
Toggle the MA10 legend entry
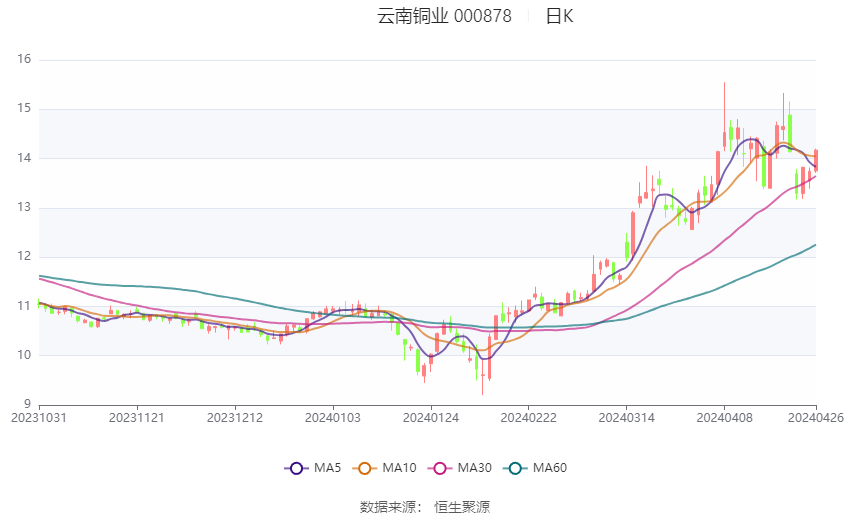pos(384,468)
